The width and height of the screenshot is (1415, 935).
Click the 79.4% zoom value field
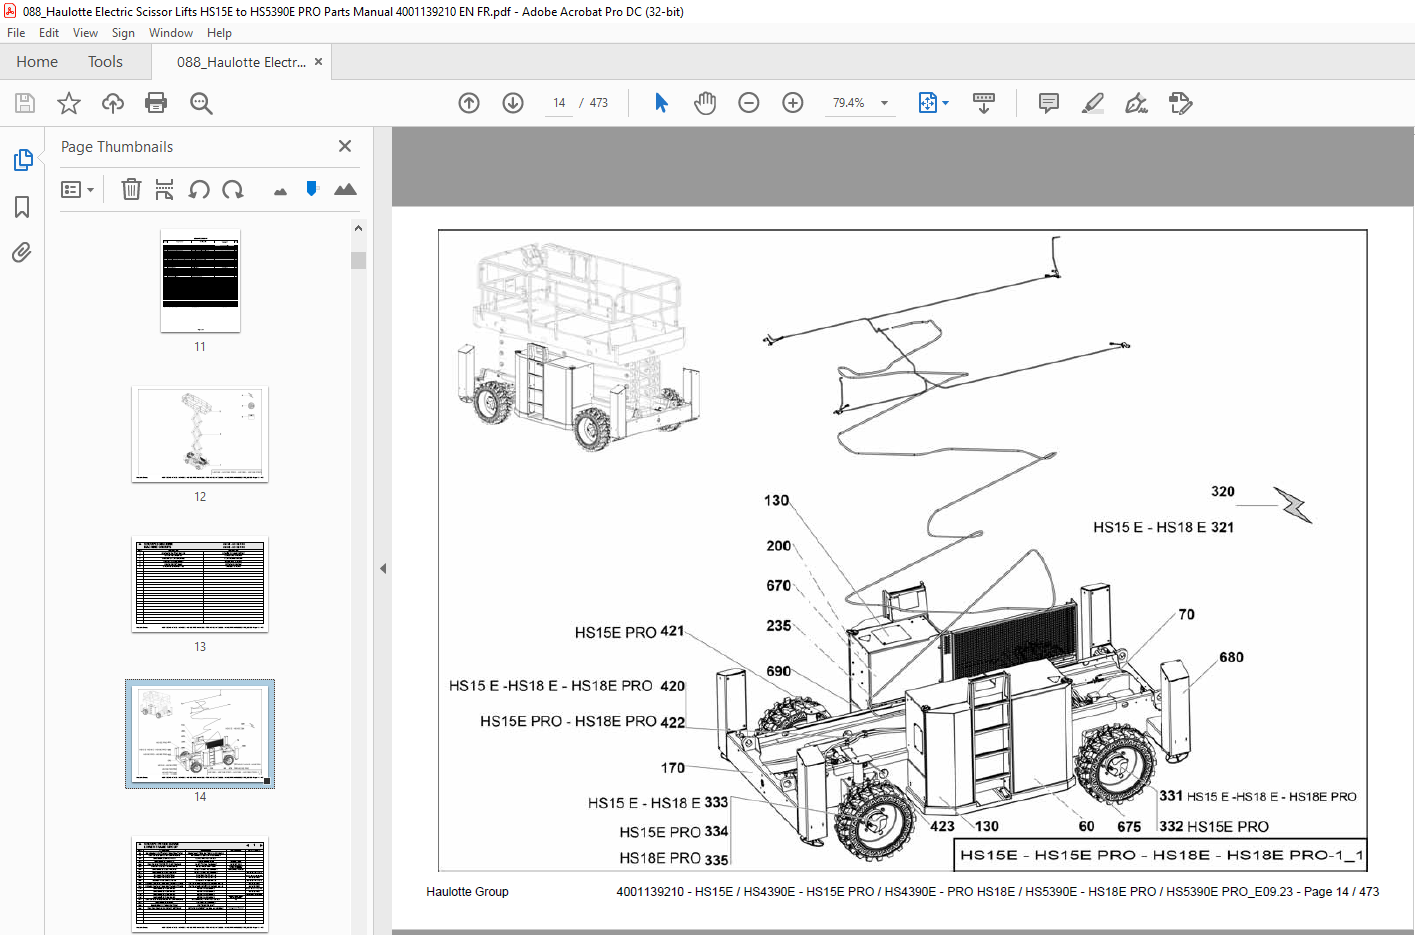point(849,103)
